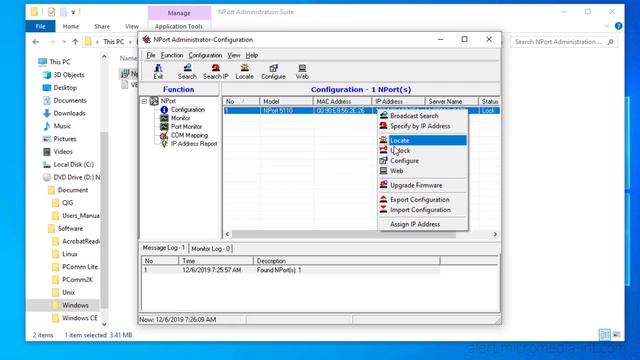Open the View menu in NPort Administrator
640x360 pixels.
click(x=233, y=55)
